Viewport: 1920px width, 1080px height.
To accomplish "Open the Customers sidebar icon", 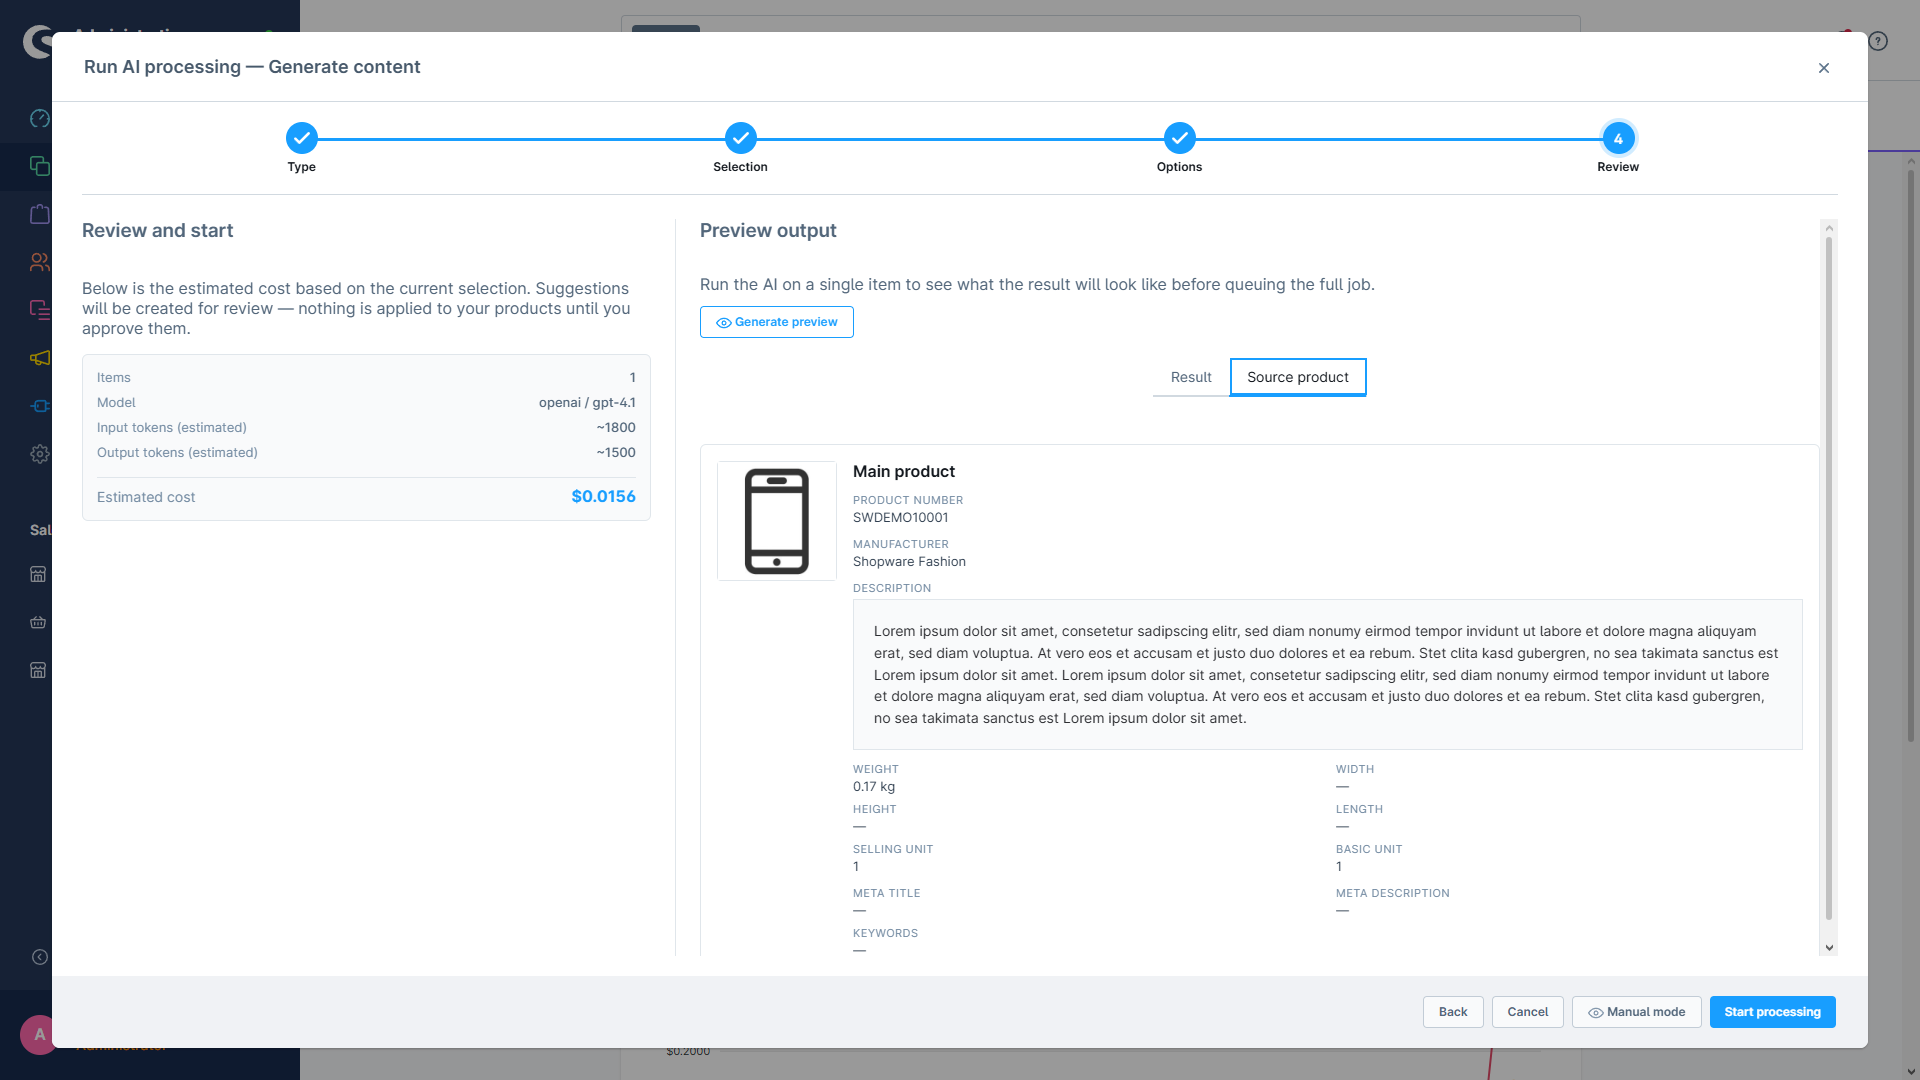I will [39, 262].
